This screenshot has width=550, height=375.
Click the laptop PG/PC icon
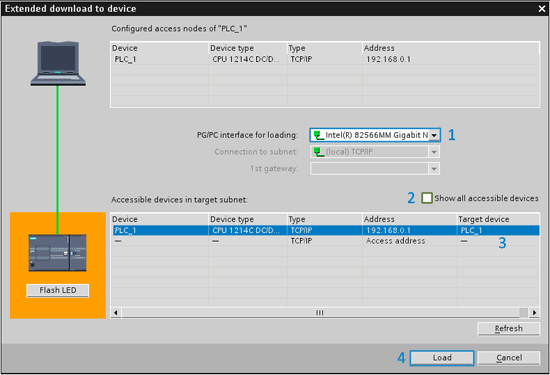pos(58,63)
